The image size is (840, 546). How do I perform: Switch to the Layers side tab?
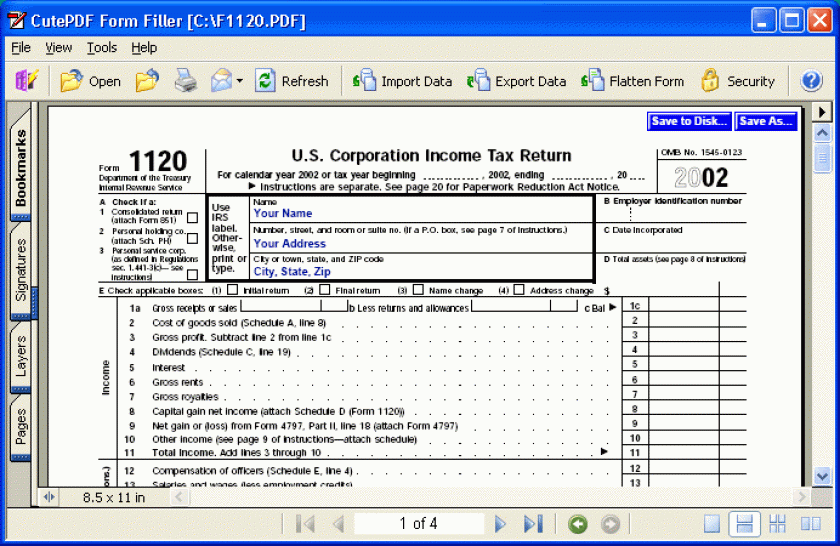tap(20, 357)
